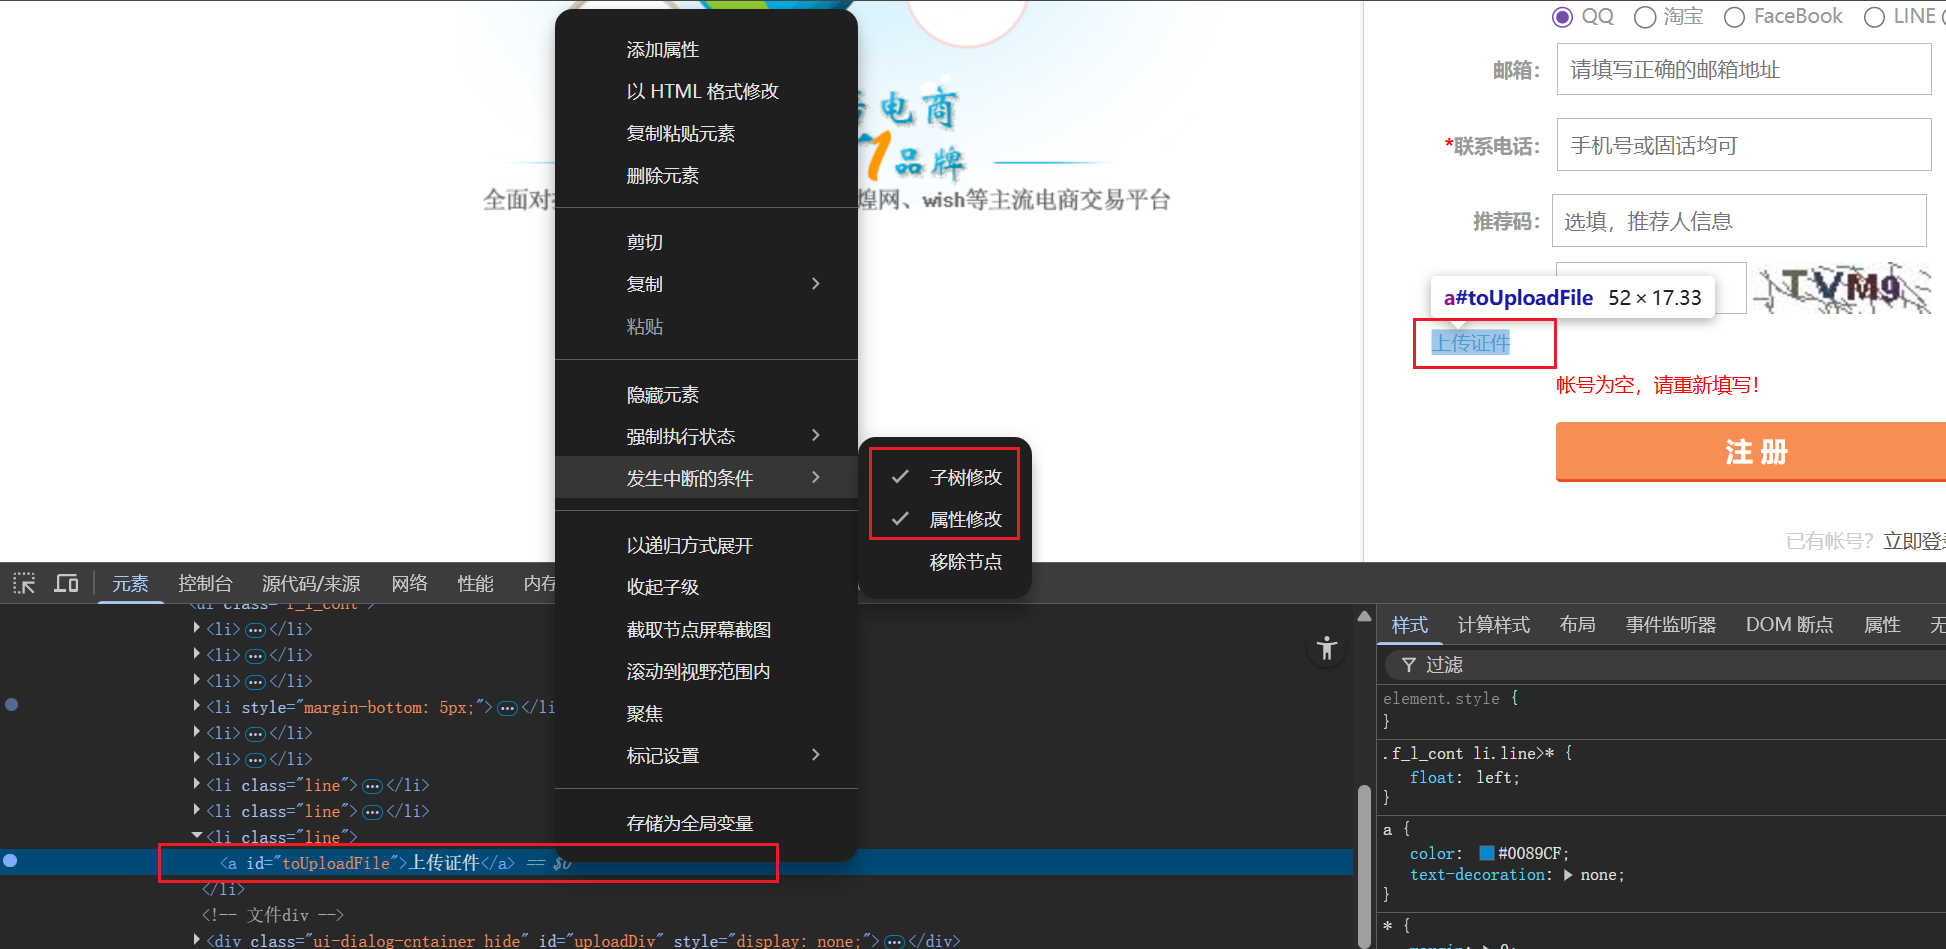This screenshot has height=949, width=1946.
Task: Click the filter funnel icon in Styles
Action: 1408,665
